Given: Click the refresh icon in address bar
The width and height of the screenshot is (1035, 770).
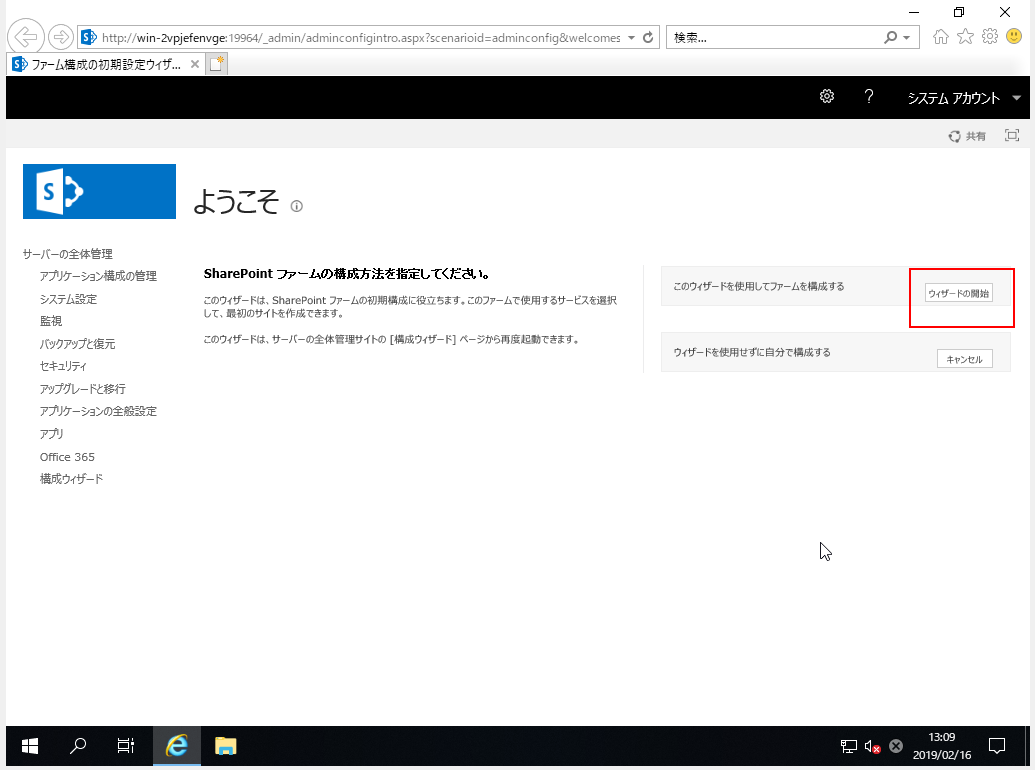Looking at the screenshot, I should click(x=648, y=38).
